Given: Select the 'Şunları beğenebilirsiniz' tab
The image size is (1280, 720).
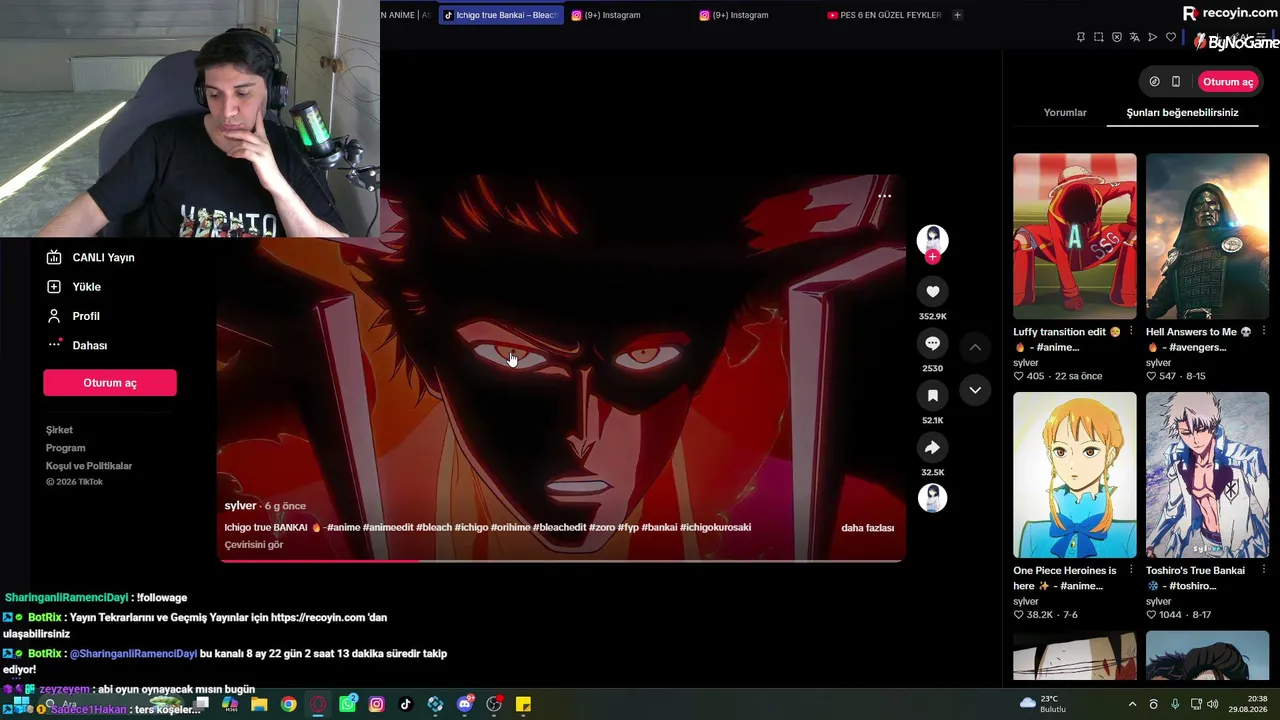Looking at the screenshot, I should (x=1182, y=113).
